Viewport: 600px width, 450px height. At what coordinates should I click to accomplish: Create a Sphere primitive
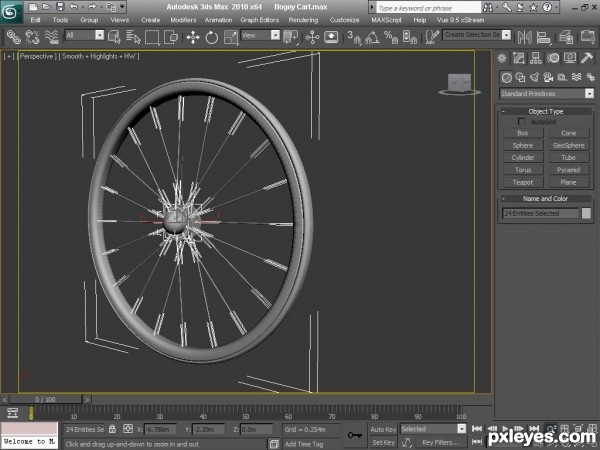523,145
